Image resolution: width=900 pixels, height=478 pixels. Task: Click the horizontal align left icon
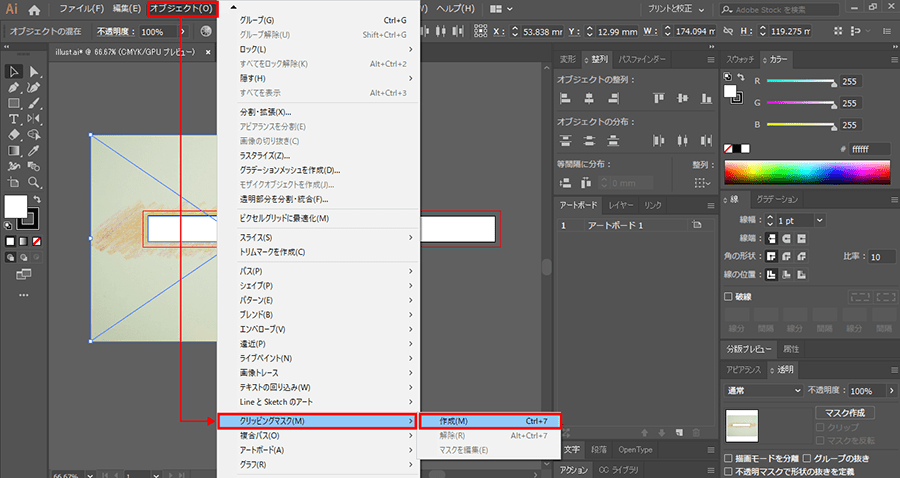coord(566,98)
